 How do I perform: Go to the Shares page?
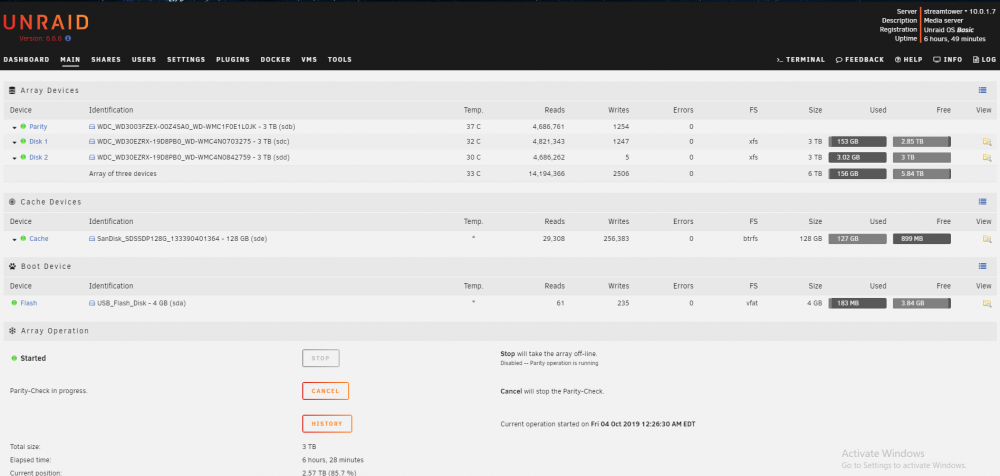click(106, 59)
